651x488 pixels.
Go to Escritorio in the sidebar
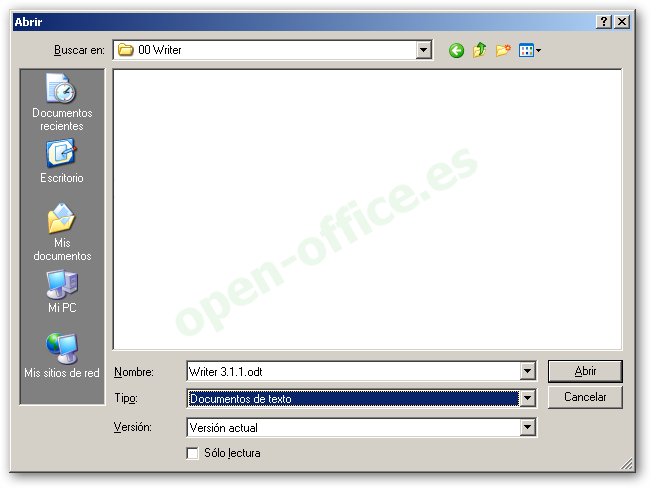point(62,162)
